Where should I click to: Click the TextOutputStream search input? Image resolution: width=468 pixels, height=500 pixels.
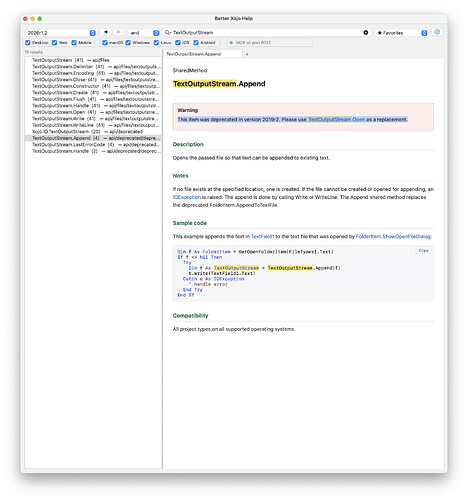click(x=267, y=32)
